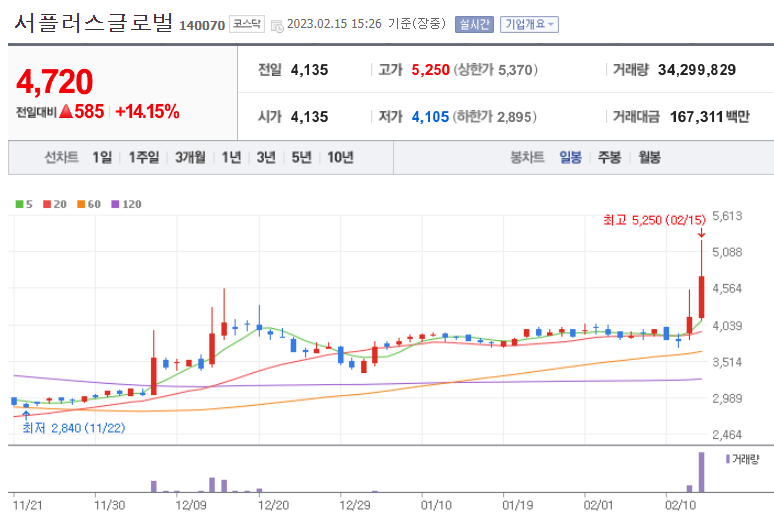Screen dimensions: 774x518
Task: Click the tallest volume bar at 02/15
Action: click(x=701, y=472)
